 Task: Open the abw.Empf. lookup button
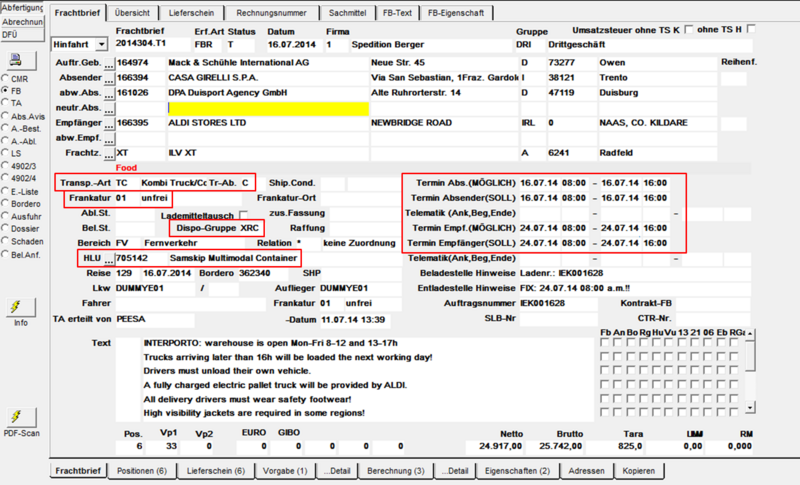click(109, 139)
